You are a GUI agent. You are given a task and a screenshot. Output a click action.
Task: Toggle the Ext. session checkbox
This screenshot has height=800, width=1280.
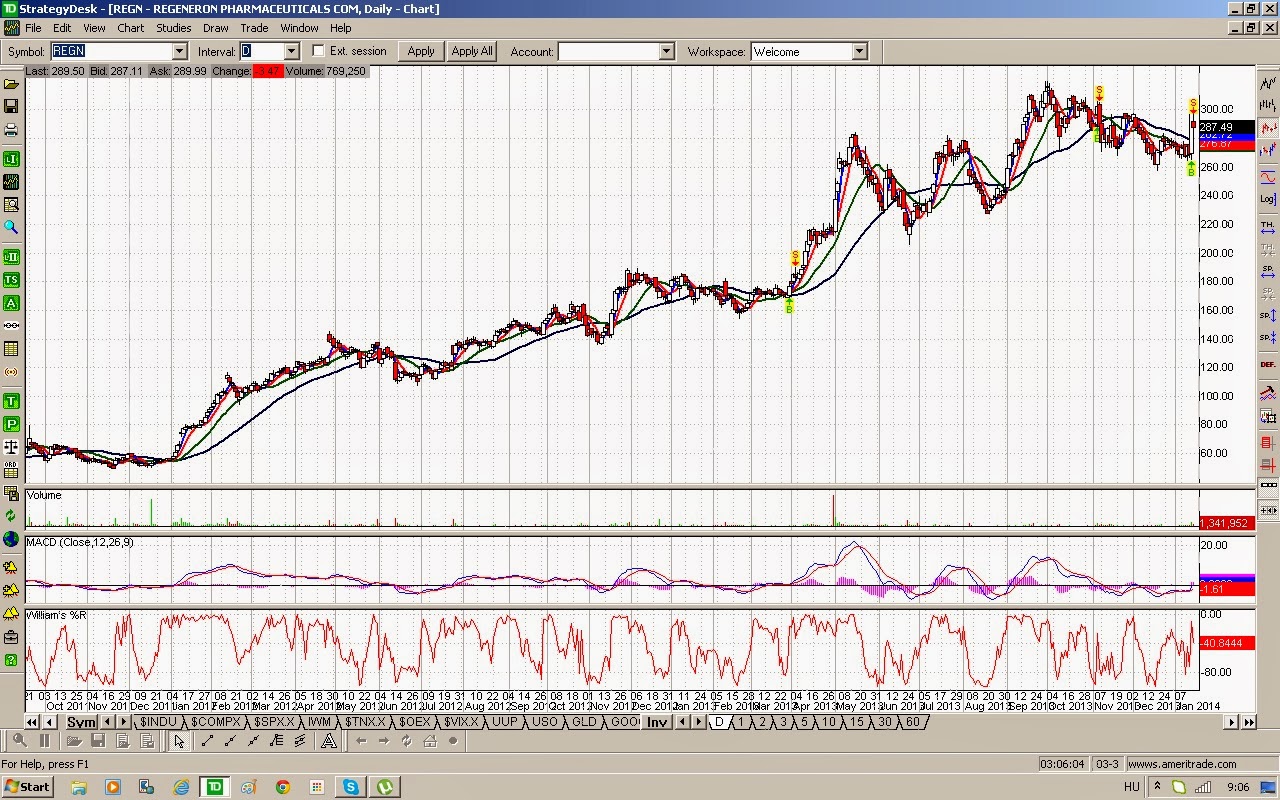tap(318, 51)
